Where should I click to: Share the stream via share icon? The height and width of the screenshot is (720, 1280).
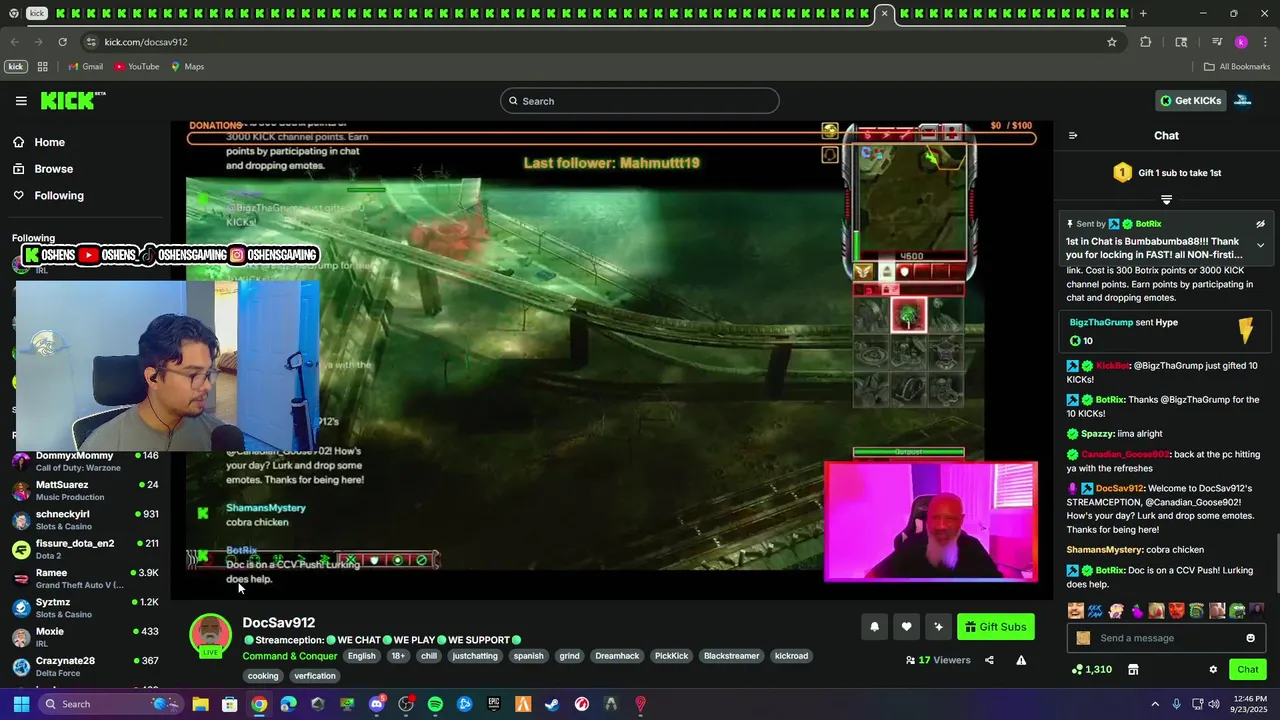pyautogui.click(x=989, y=660)
